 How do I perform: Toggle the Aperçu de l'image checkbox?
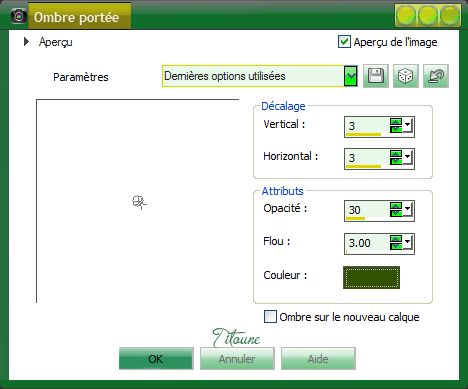point(344,42)
